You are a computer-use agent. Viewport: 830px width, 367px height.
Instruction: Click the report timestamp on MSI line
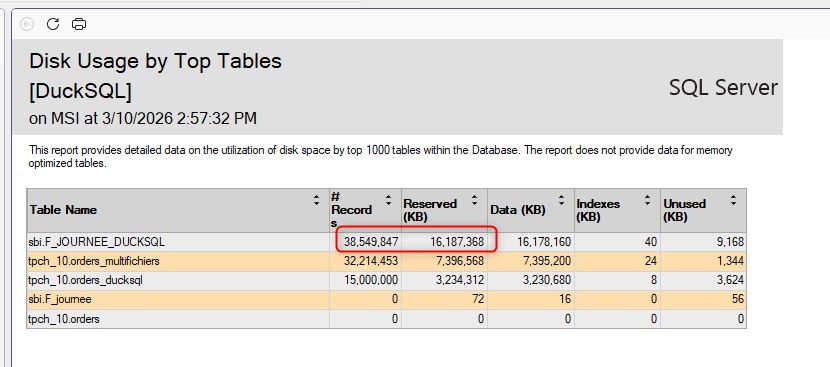(143, 118)
